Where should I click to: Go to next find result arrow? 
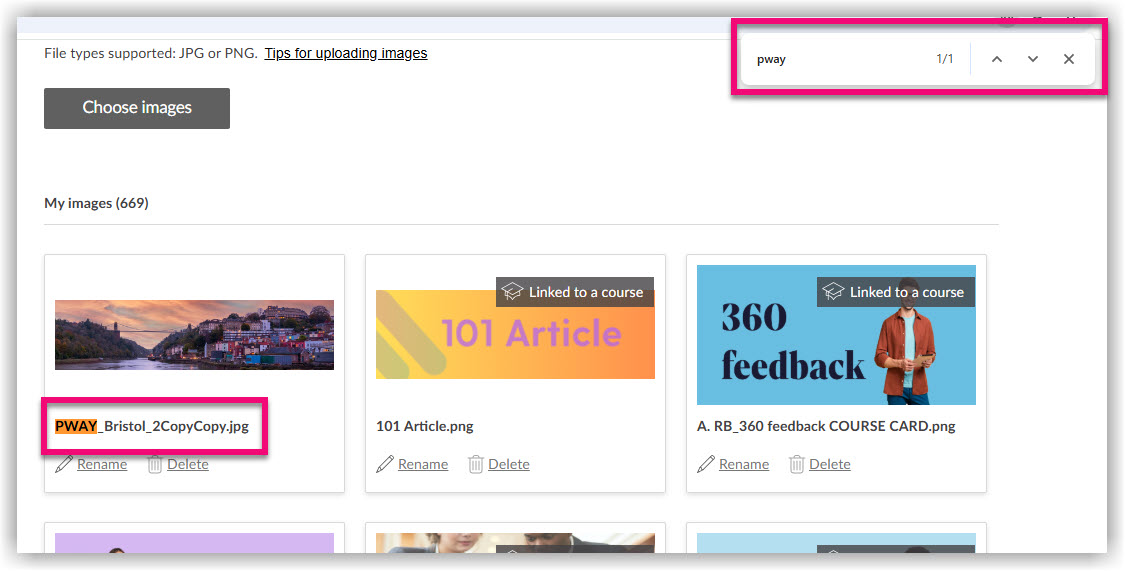click(x=1032, y=60)
